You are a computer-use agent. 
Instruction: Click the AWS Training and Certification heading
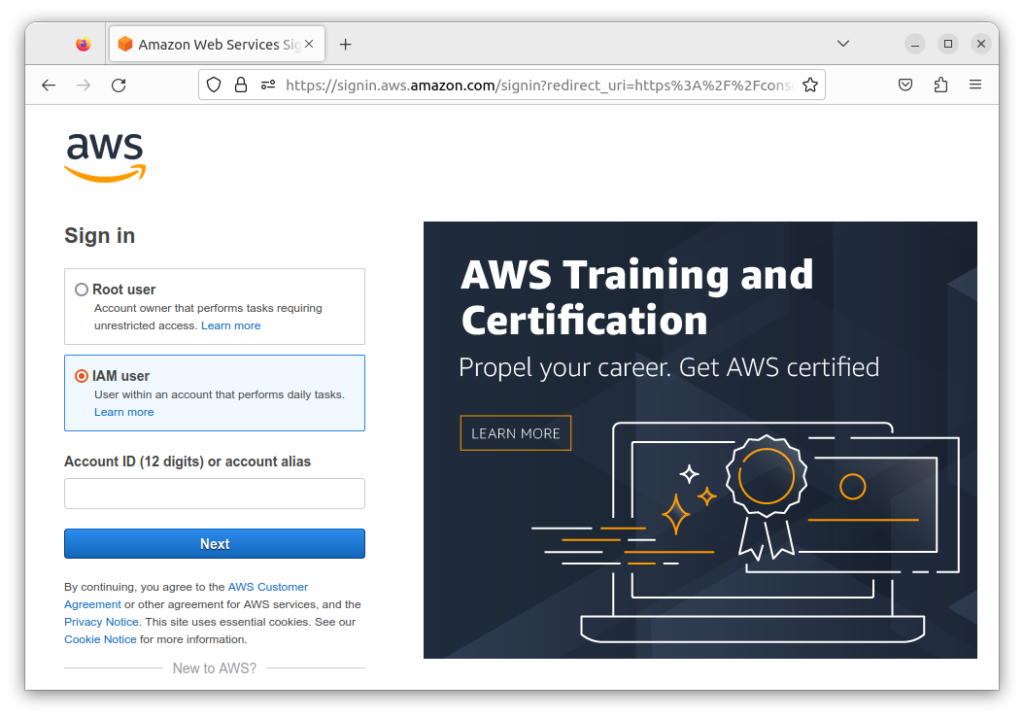pos(637,297)
